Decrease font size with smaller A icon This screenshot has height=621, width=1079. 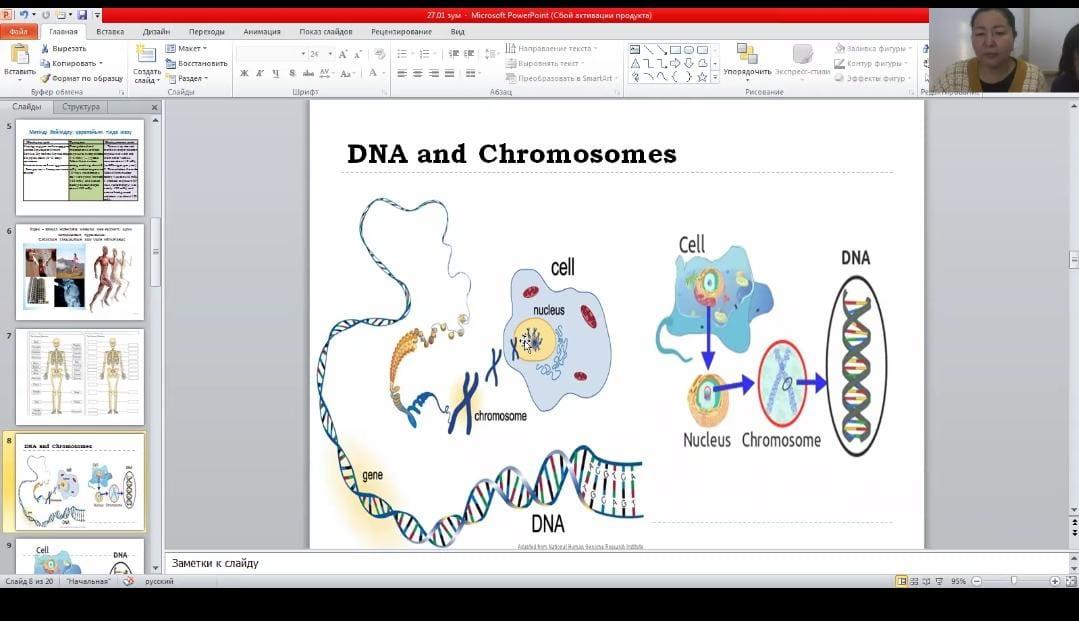pos(357,54)
